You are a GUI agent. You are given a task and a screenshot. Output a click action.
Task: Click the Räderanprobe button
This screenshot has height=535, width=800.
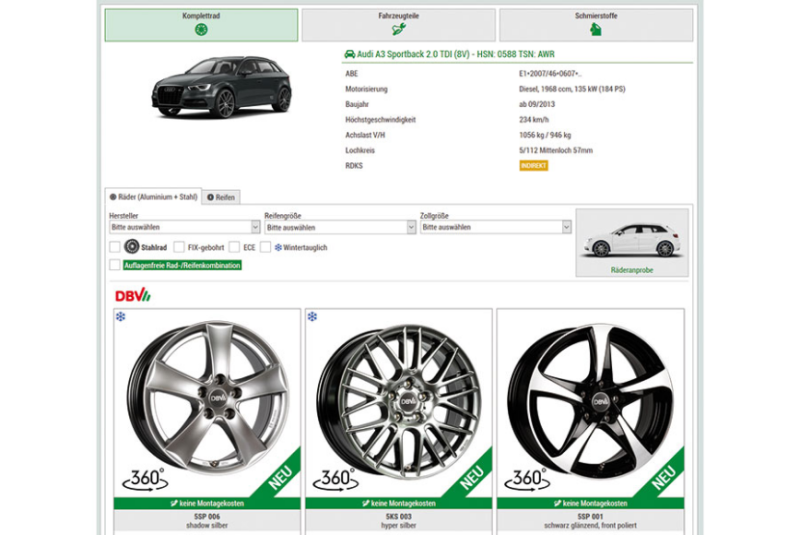(x=631, y=243)
